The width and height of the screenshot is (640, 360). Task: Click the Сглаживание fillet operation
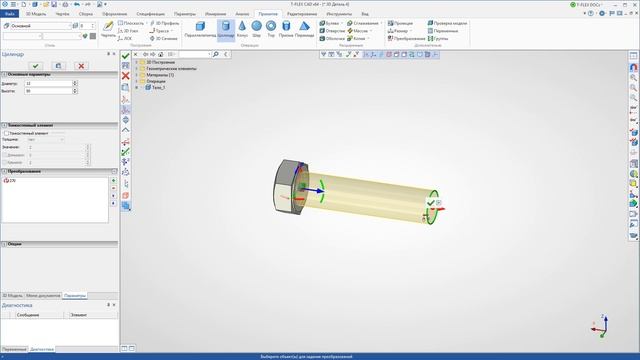coord(362,23)
